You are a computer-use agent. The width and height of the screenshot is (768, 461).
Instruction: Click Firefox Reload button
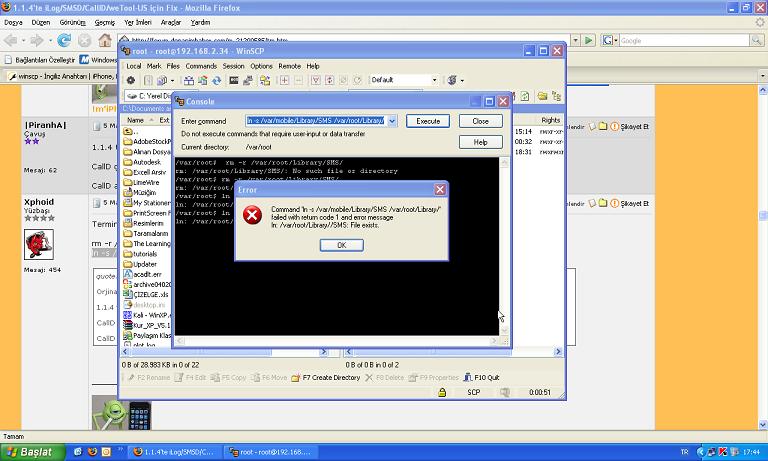(x=64, y=40)
